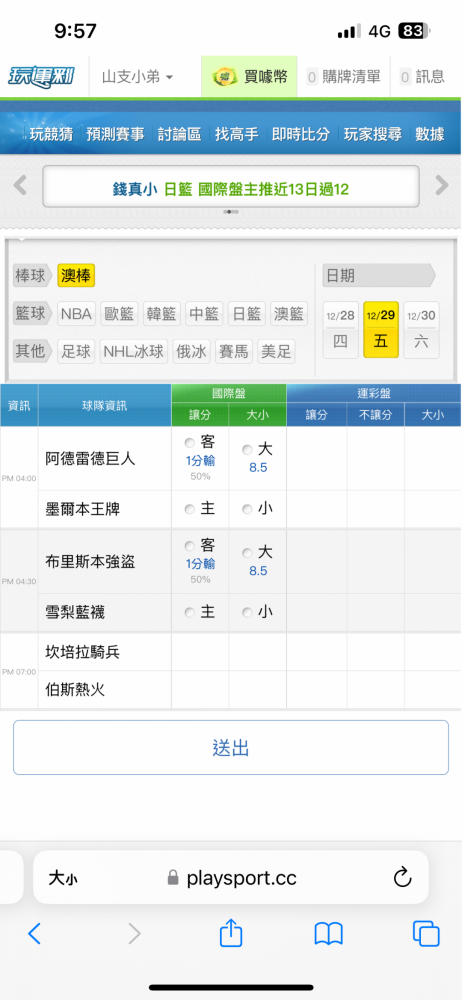Select the 賽馬 league tab
Screen dimensions: 462x1000
click(234, 351)
